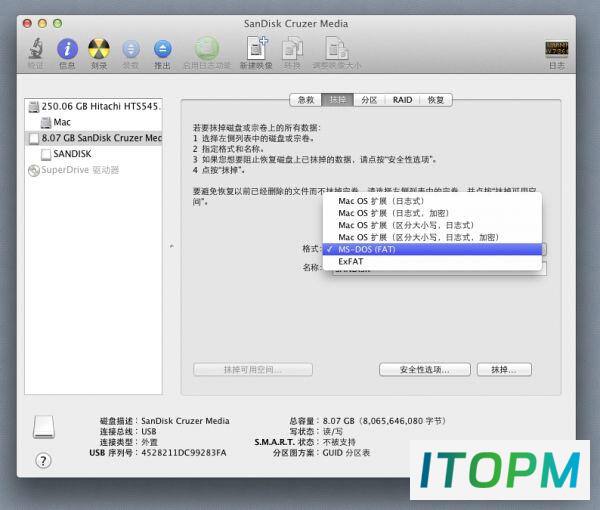Select the SANDISK volume in the sidebar

[x=94, y=154]
